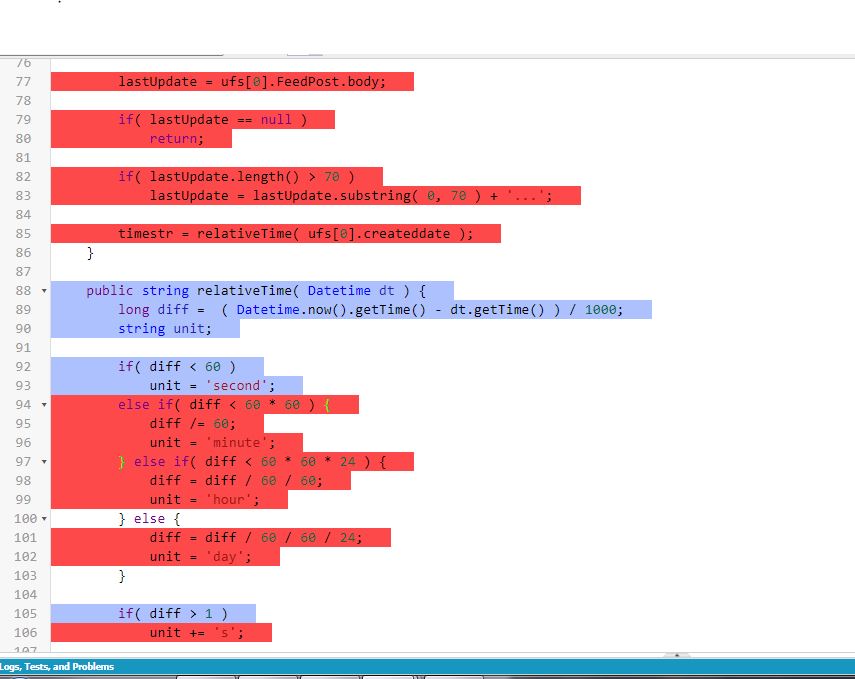Click line number 105 in the gutter
This screenshot has height=679, width=855.
tap(25, 614)
